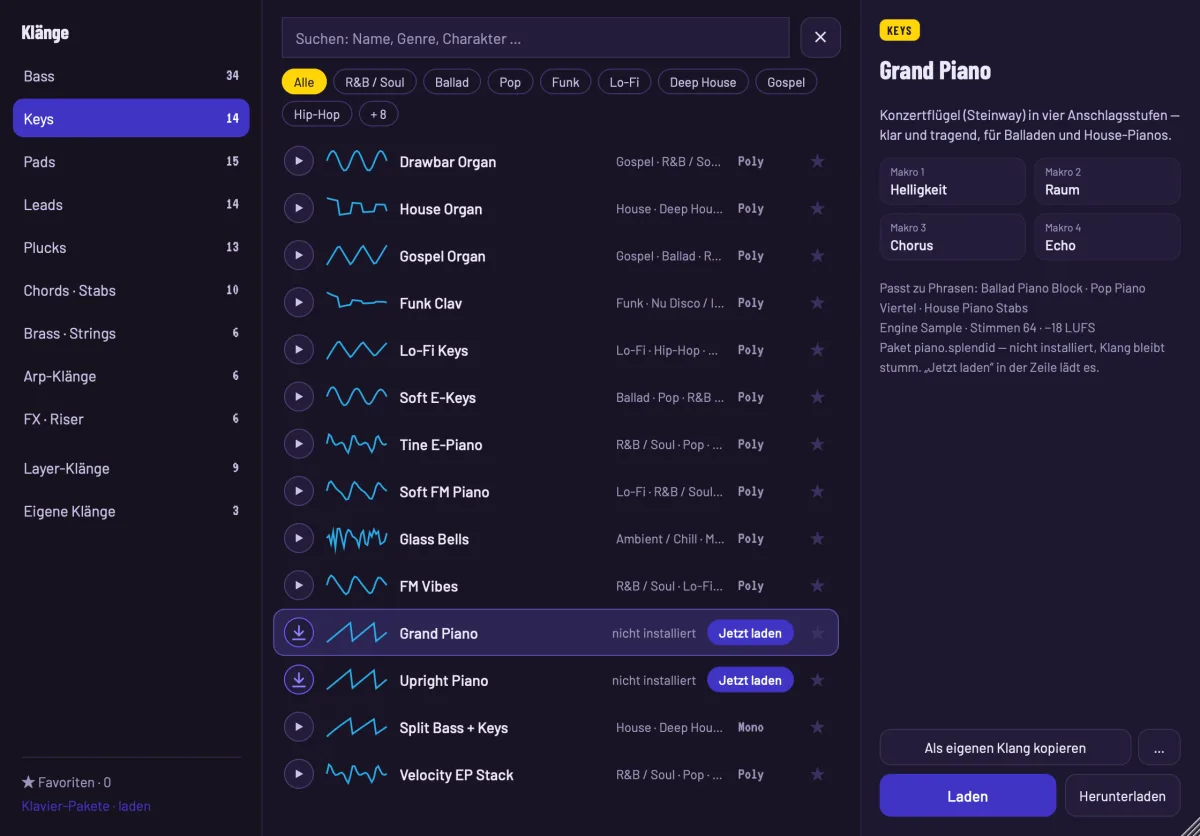Play the FM Vibes preview
This screenshot has height=836, width=1200.
click(299, 585)
